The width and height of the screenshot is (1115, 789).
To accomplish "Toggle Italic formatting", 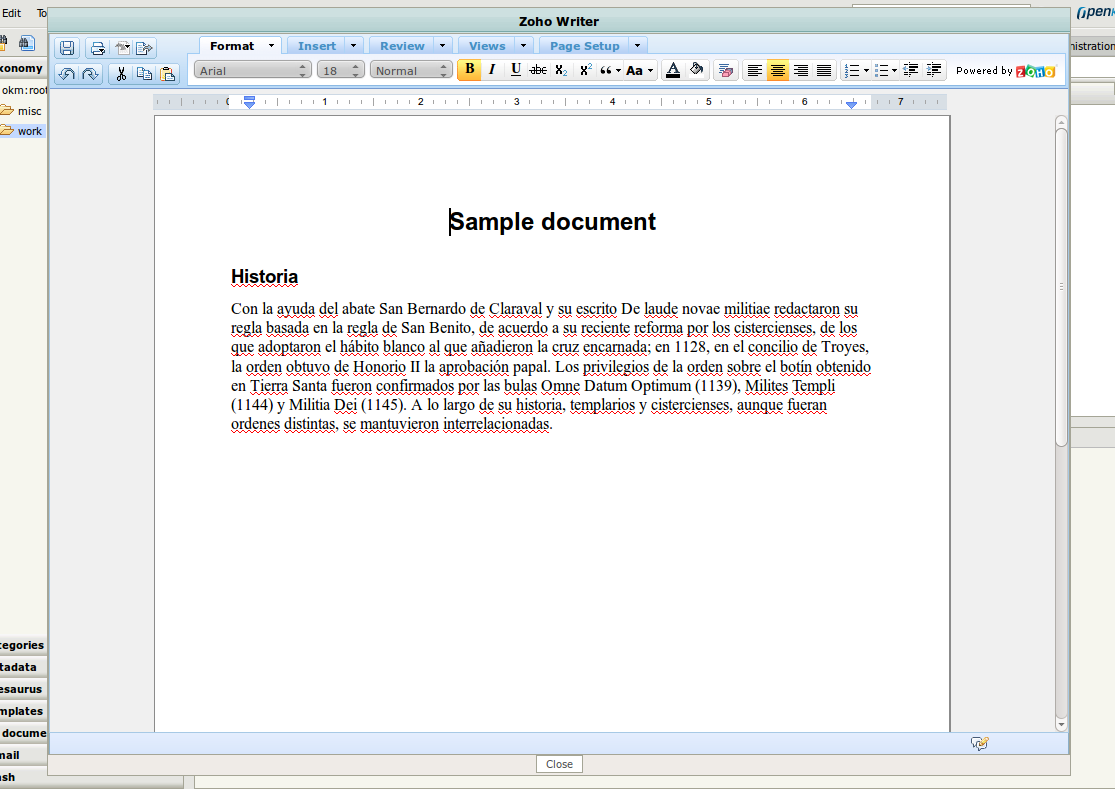I will pyautogui.click(x=492, y=70).
